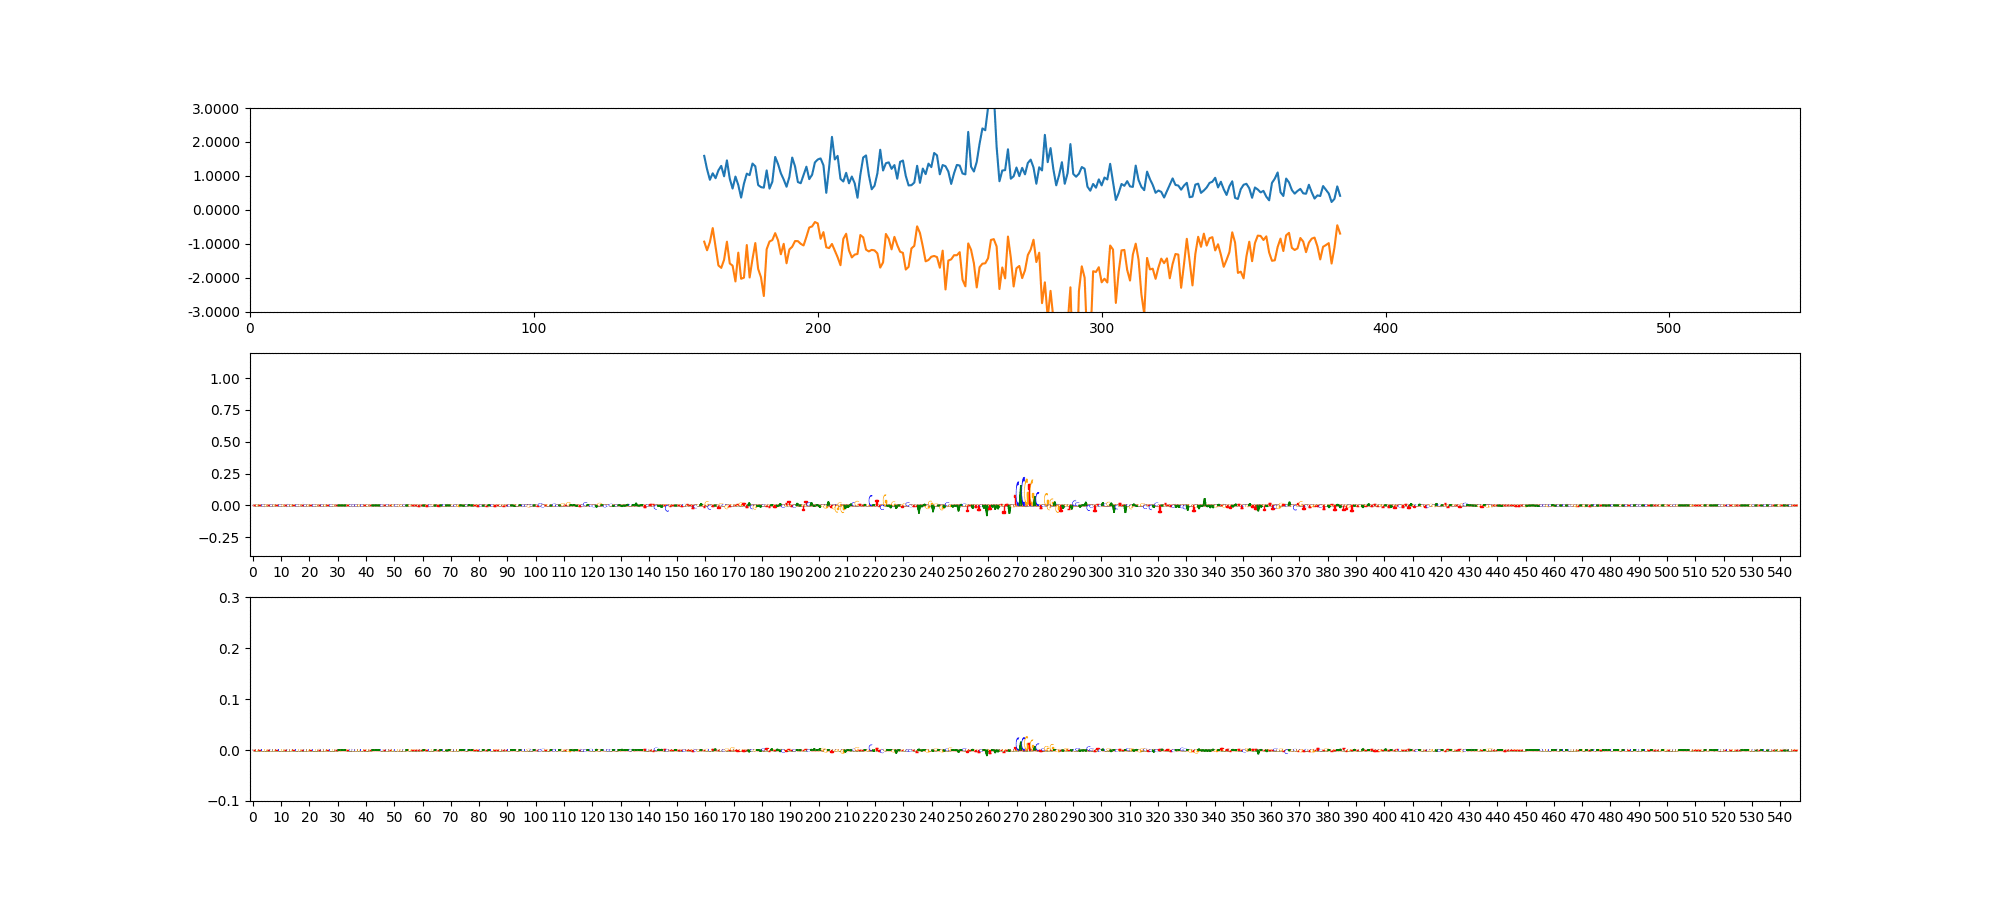Click the left start of the orange line
Viewport: 2000px width, 900px height.
click(x=704, y=241)
